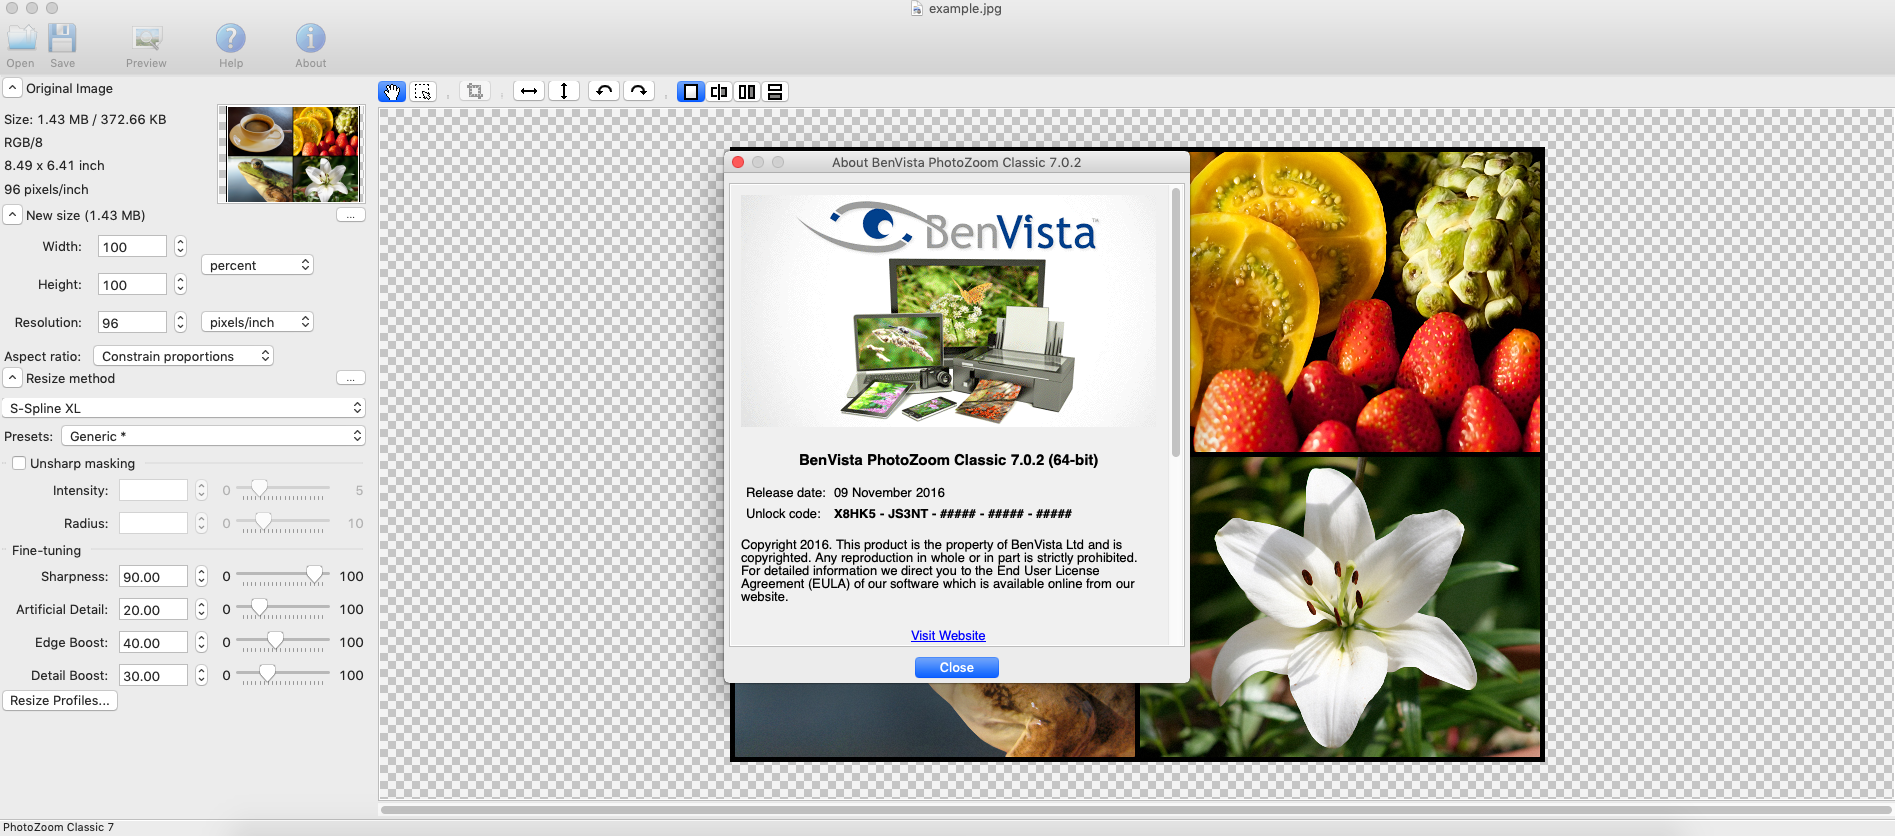Click the Sharpness value field
This screenshot has height=836, width=1895.
[x=153, y=576]
